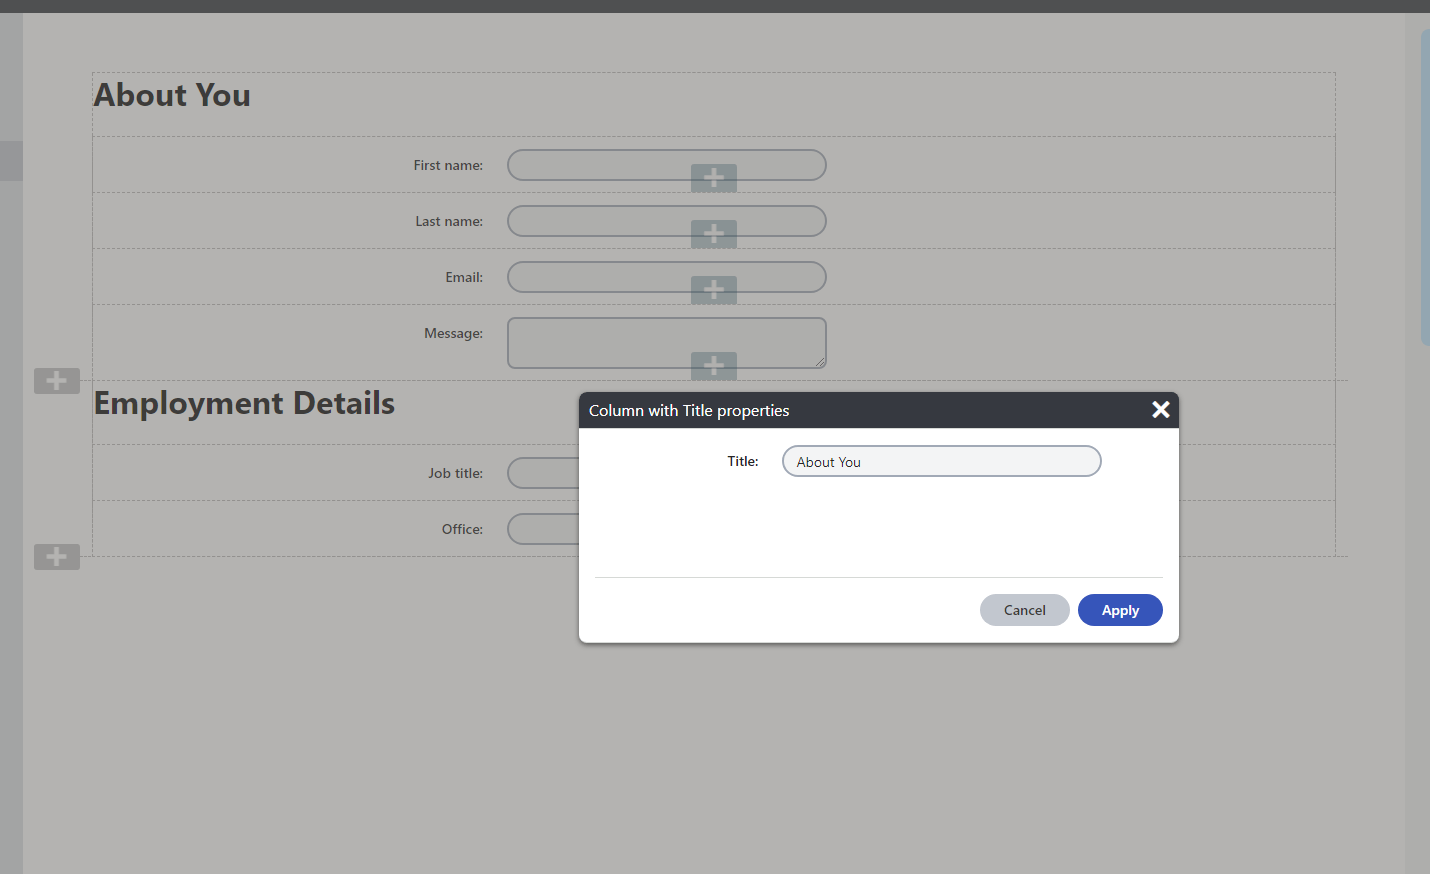The width and height of the screenshot is (1430, 874).
Task: Add row below the Office field section
Action: [57, 557]
